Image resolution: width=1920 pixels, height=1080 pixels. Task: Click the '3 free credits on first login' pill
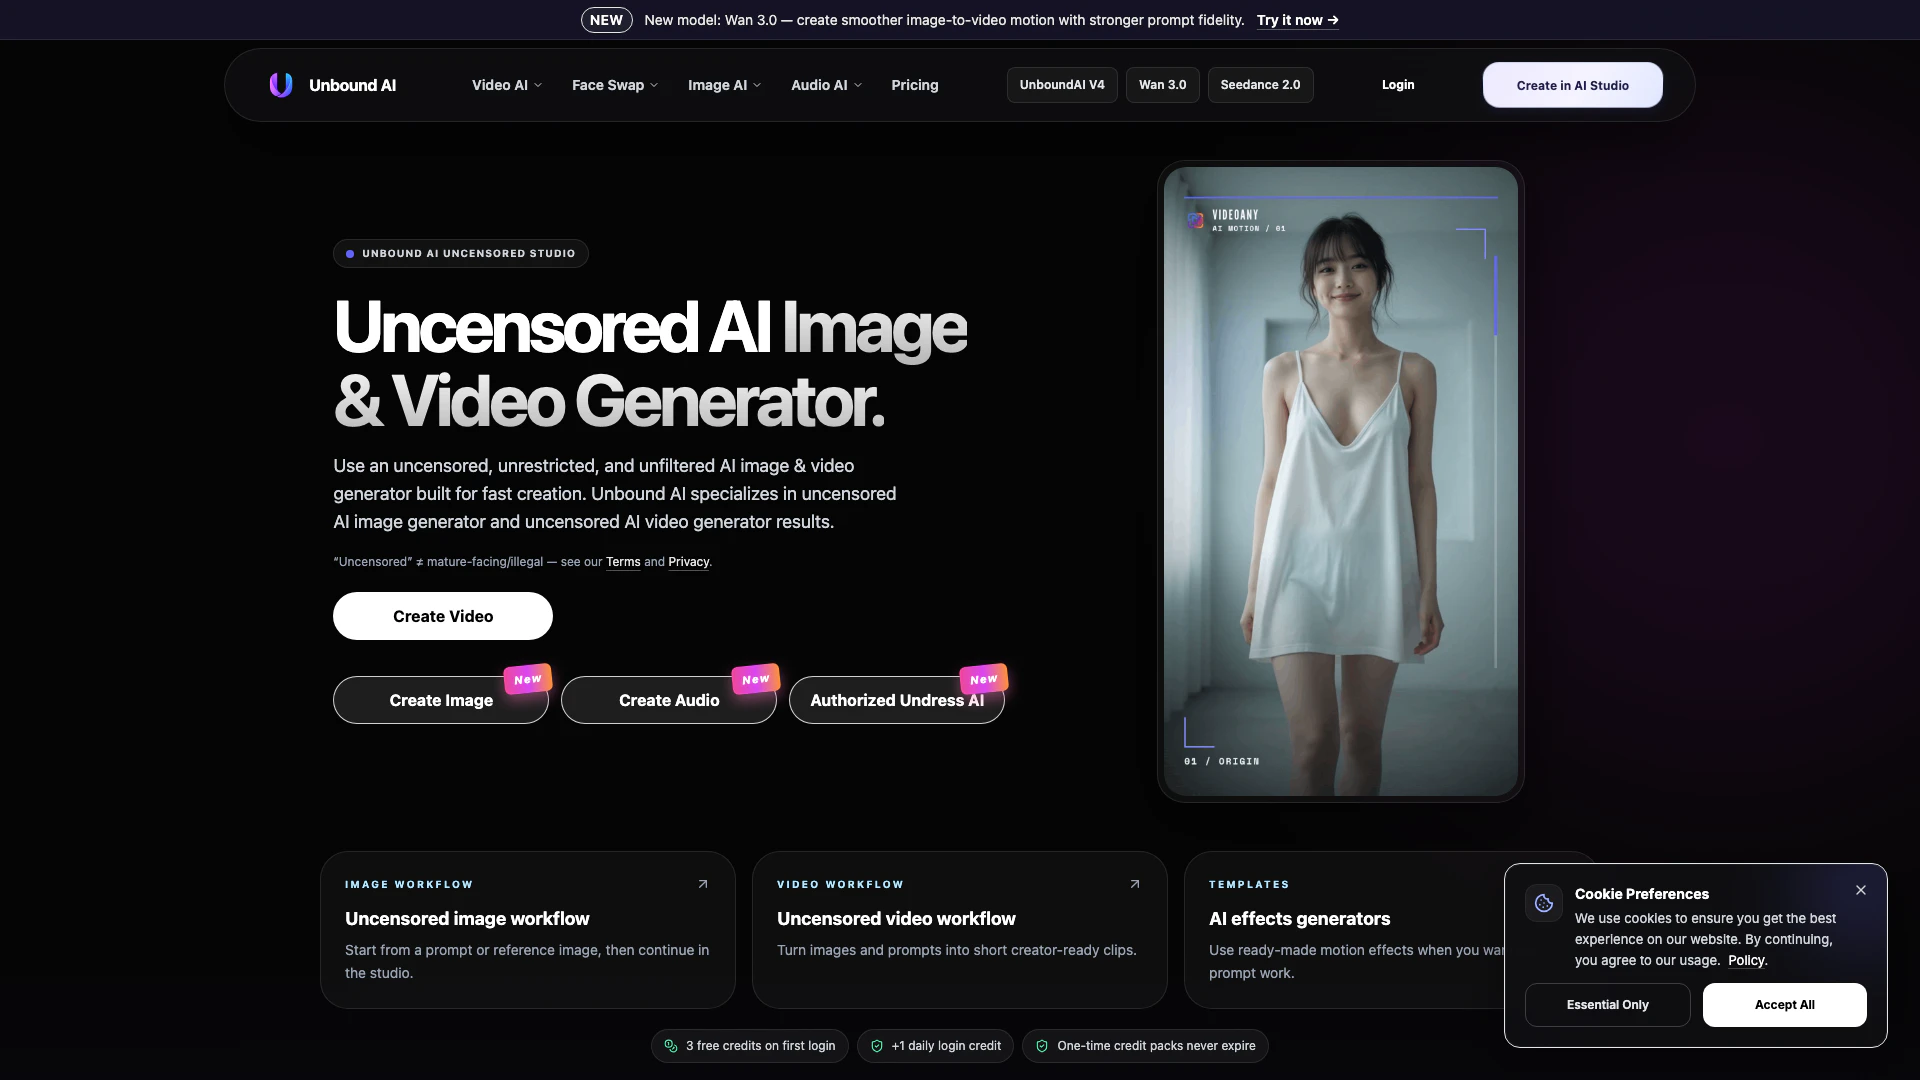click(x=750, y=1046)
